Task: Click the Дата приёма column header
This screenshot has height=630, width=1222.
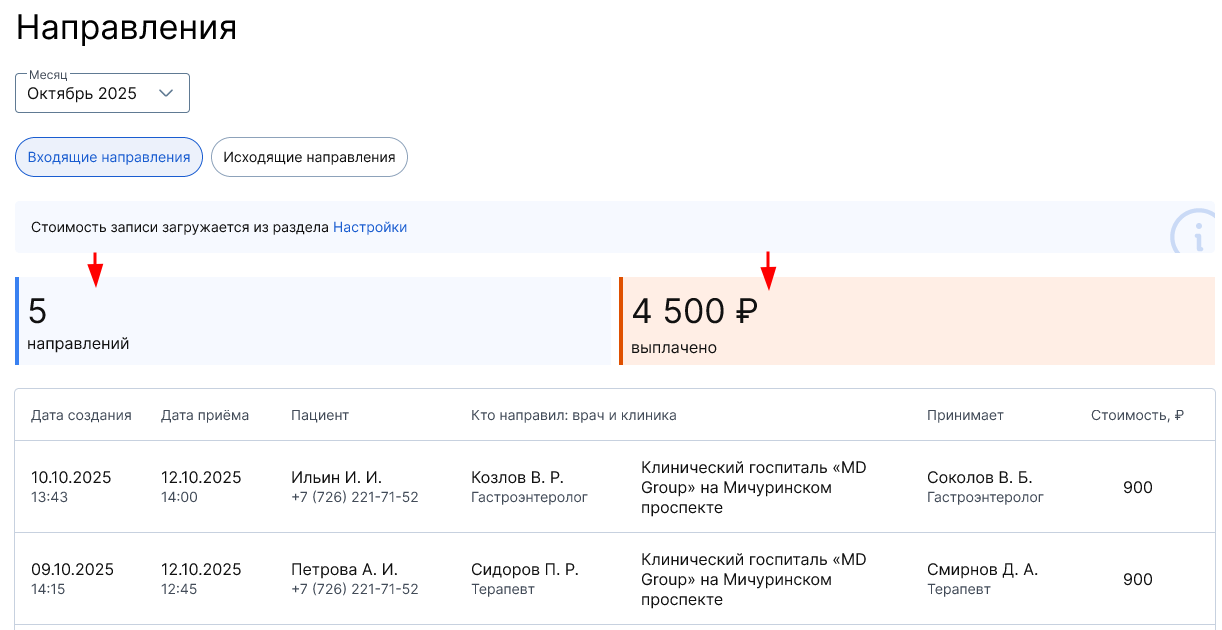Action: 205,415
